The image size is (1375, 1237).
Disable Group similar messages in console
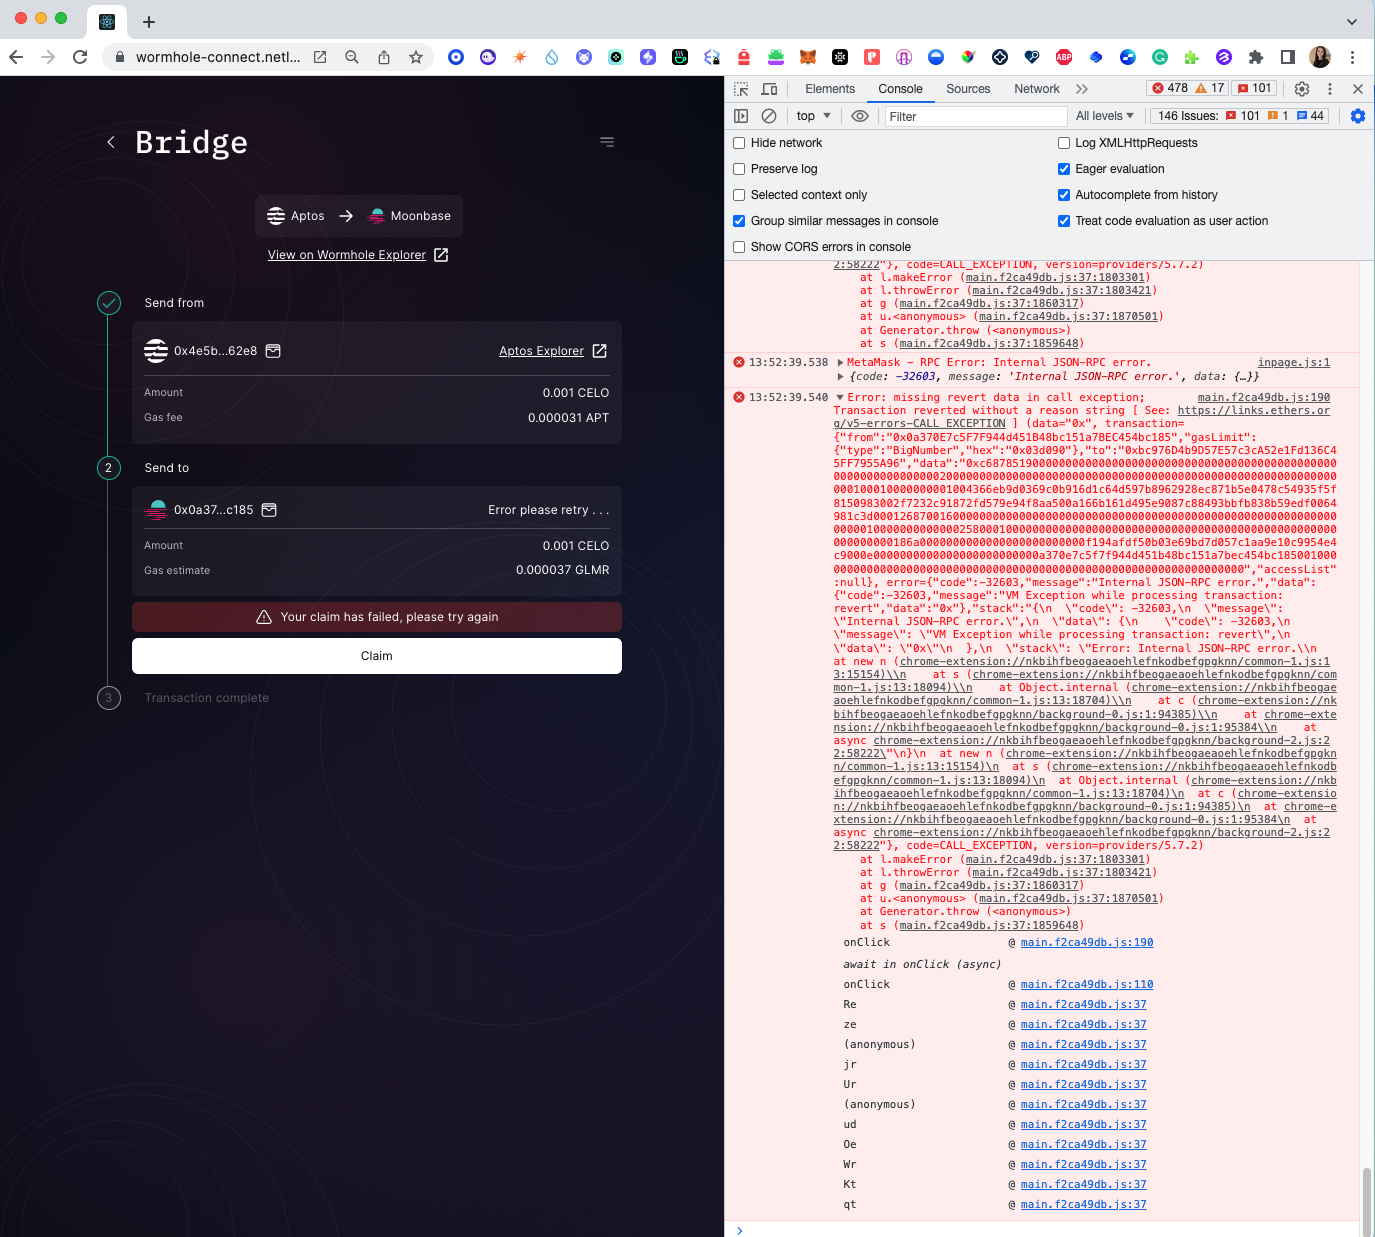[x=738, y=221]
